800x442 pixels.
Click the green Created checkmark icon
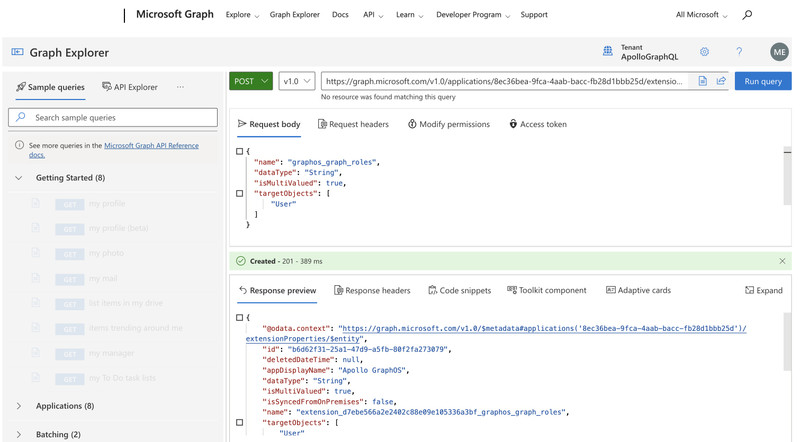click(240, 261)
